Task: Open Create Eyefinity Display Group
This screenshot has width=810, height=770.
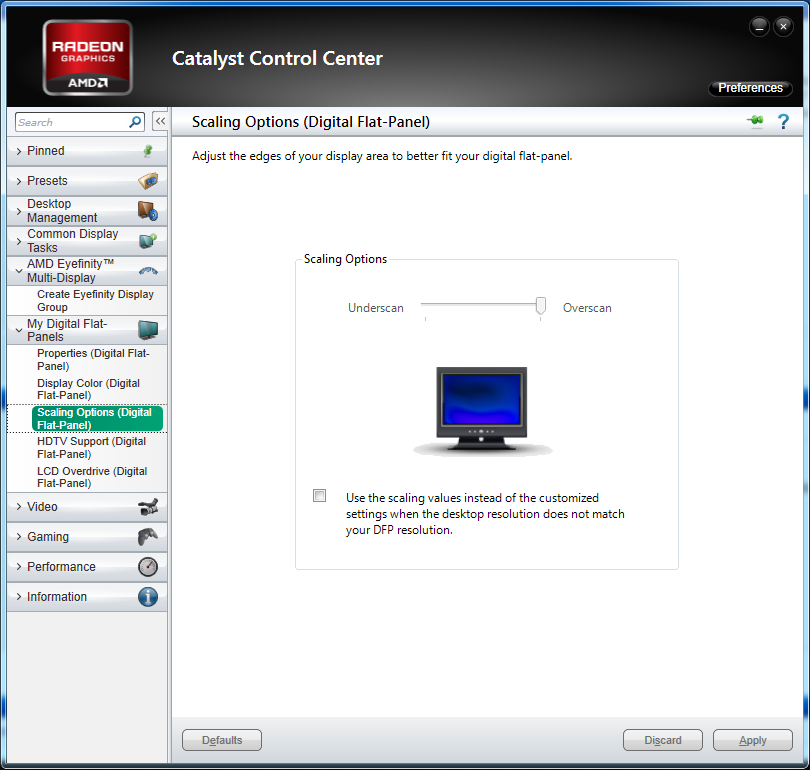Action: click(x=95, y=301)
